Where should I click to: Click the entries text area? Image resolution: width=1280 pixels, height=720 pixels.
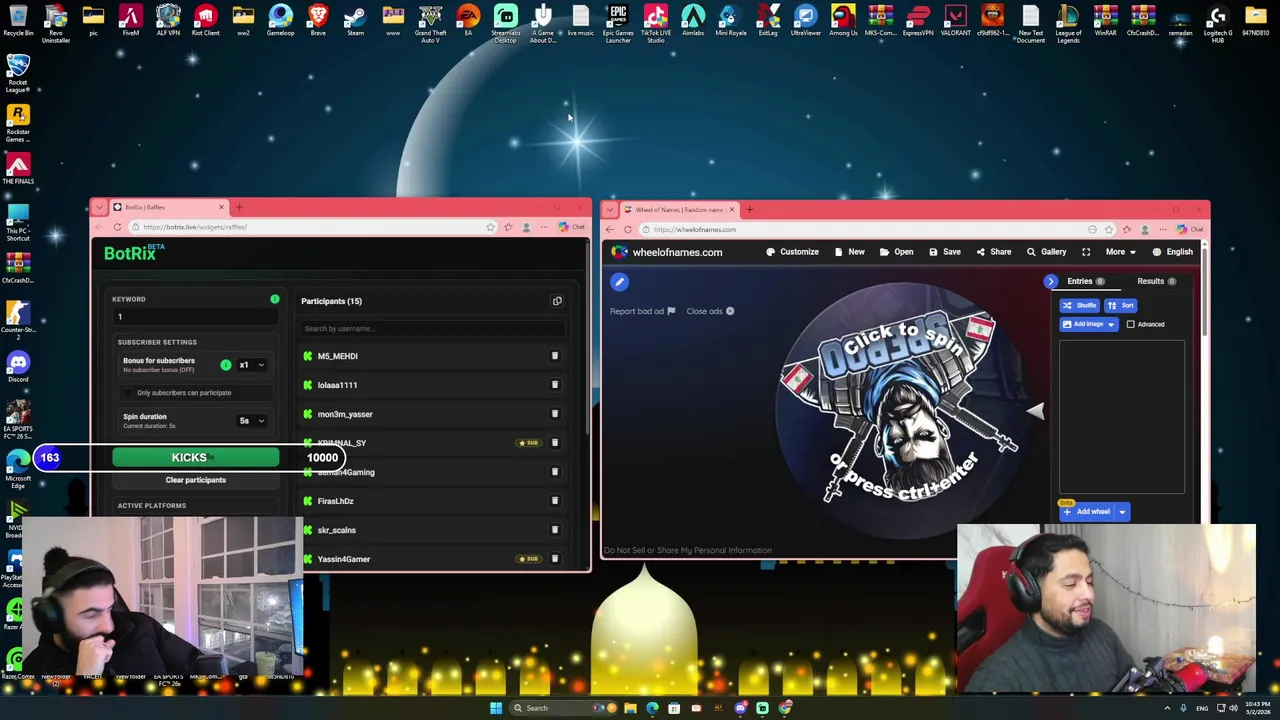point(1122,416)
